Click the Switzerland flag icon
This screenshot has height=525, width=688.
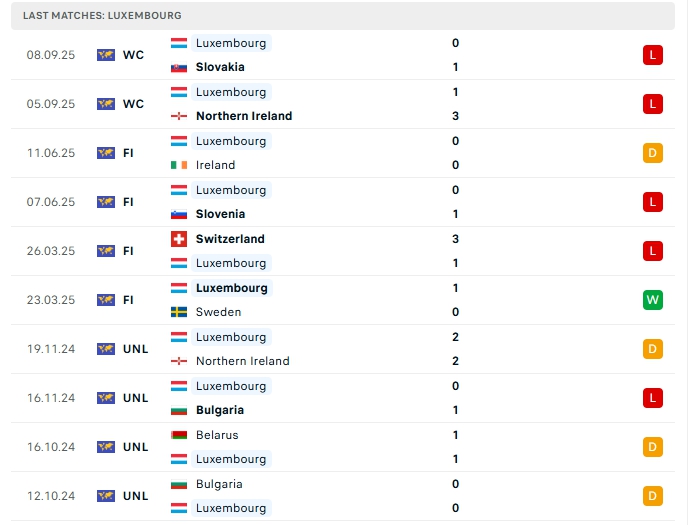click(179, 239)
